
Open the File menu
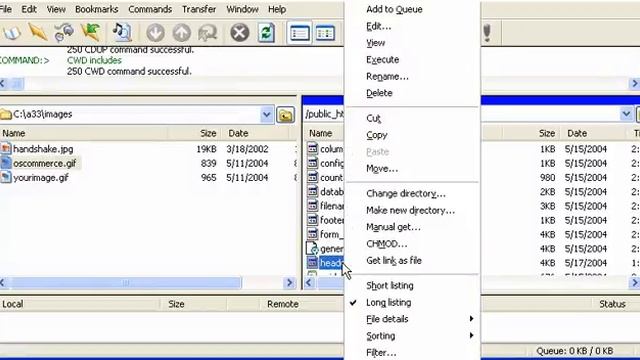pyautogui.click(x=6, y=9)
